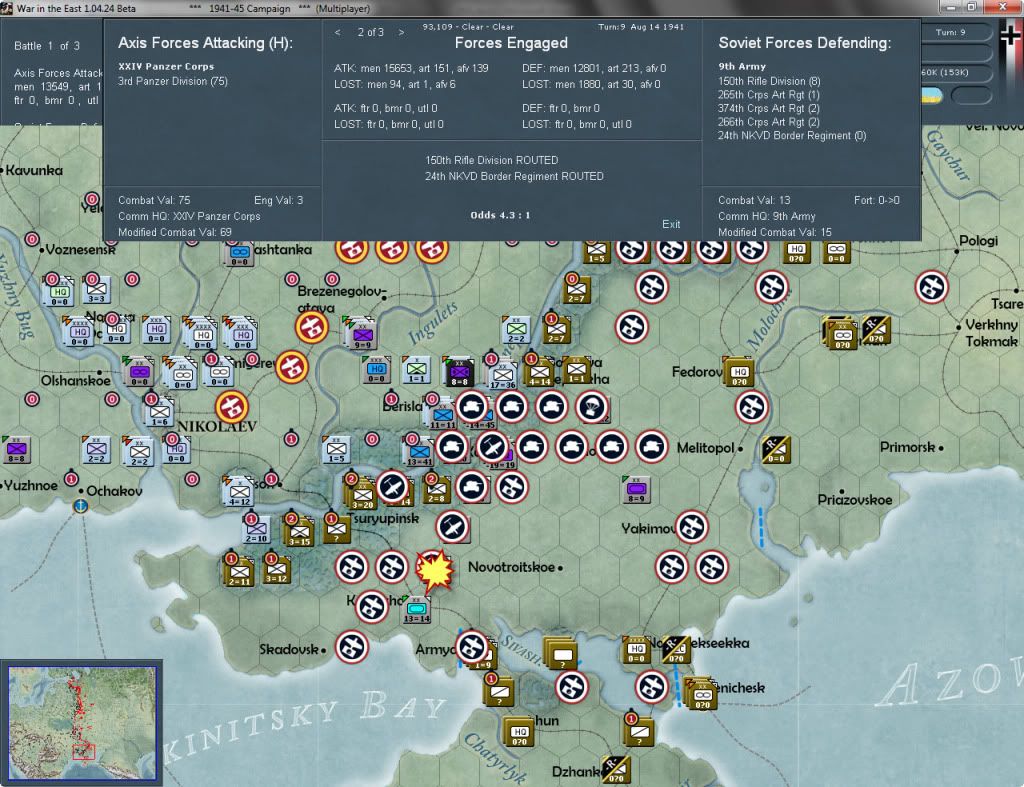Select the blue 11=11 unit counter
Viewport: 1024px width, 787px height.
pos(442,415)
